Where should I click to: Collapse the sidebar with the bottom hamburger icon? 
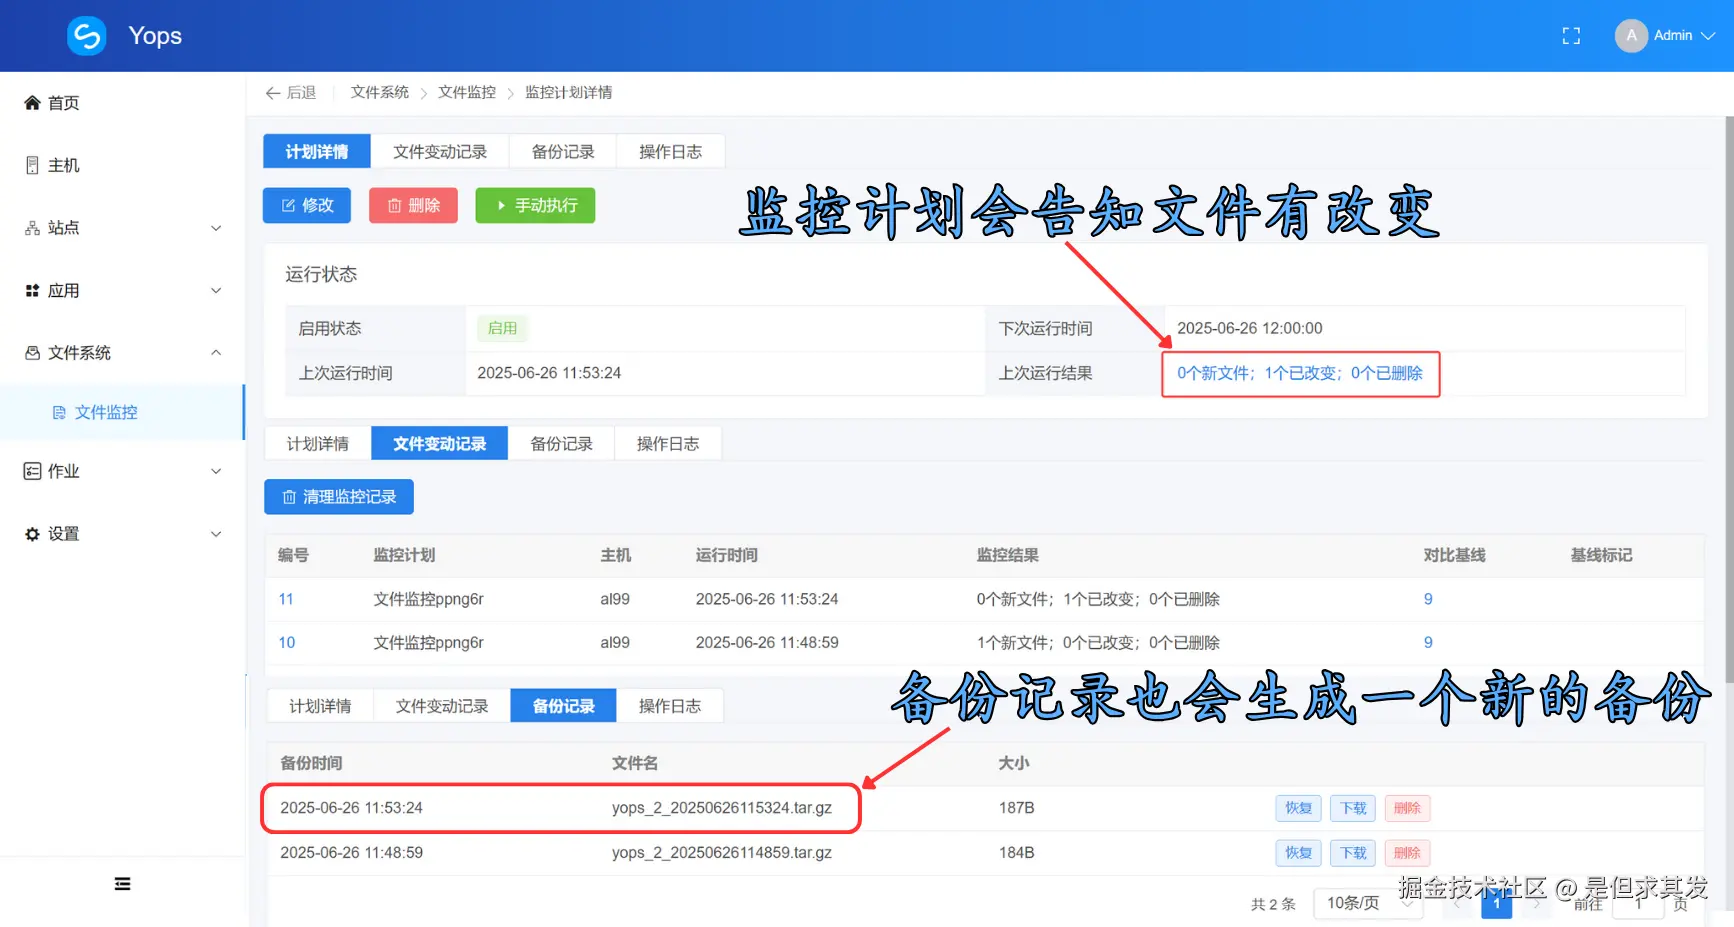(x=122, y=883)
